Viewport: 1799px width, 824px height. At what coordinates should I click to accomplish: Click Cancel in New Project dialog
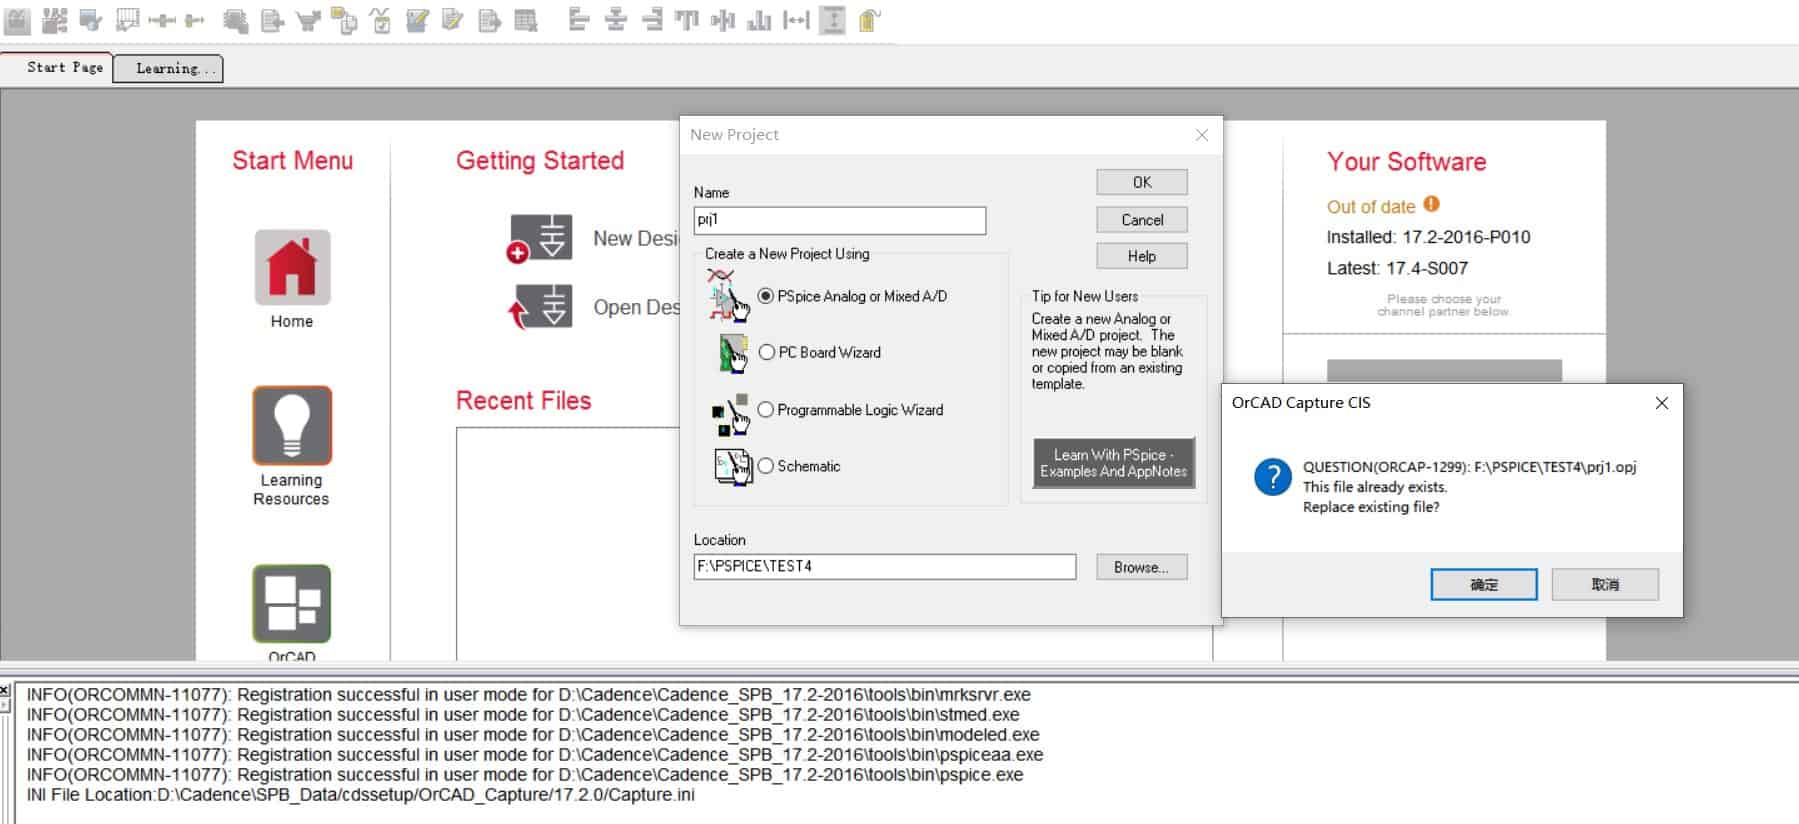point(1142,220)
